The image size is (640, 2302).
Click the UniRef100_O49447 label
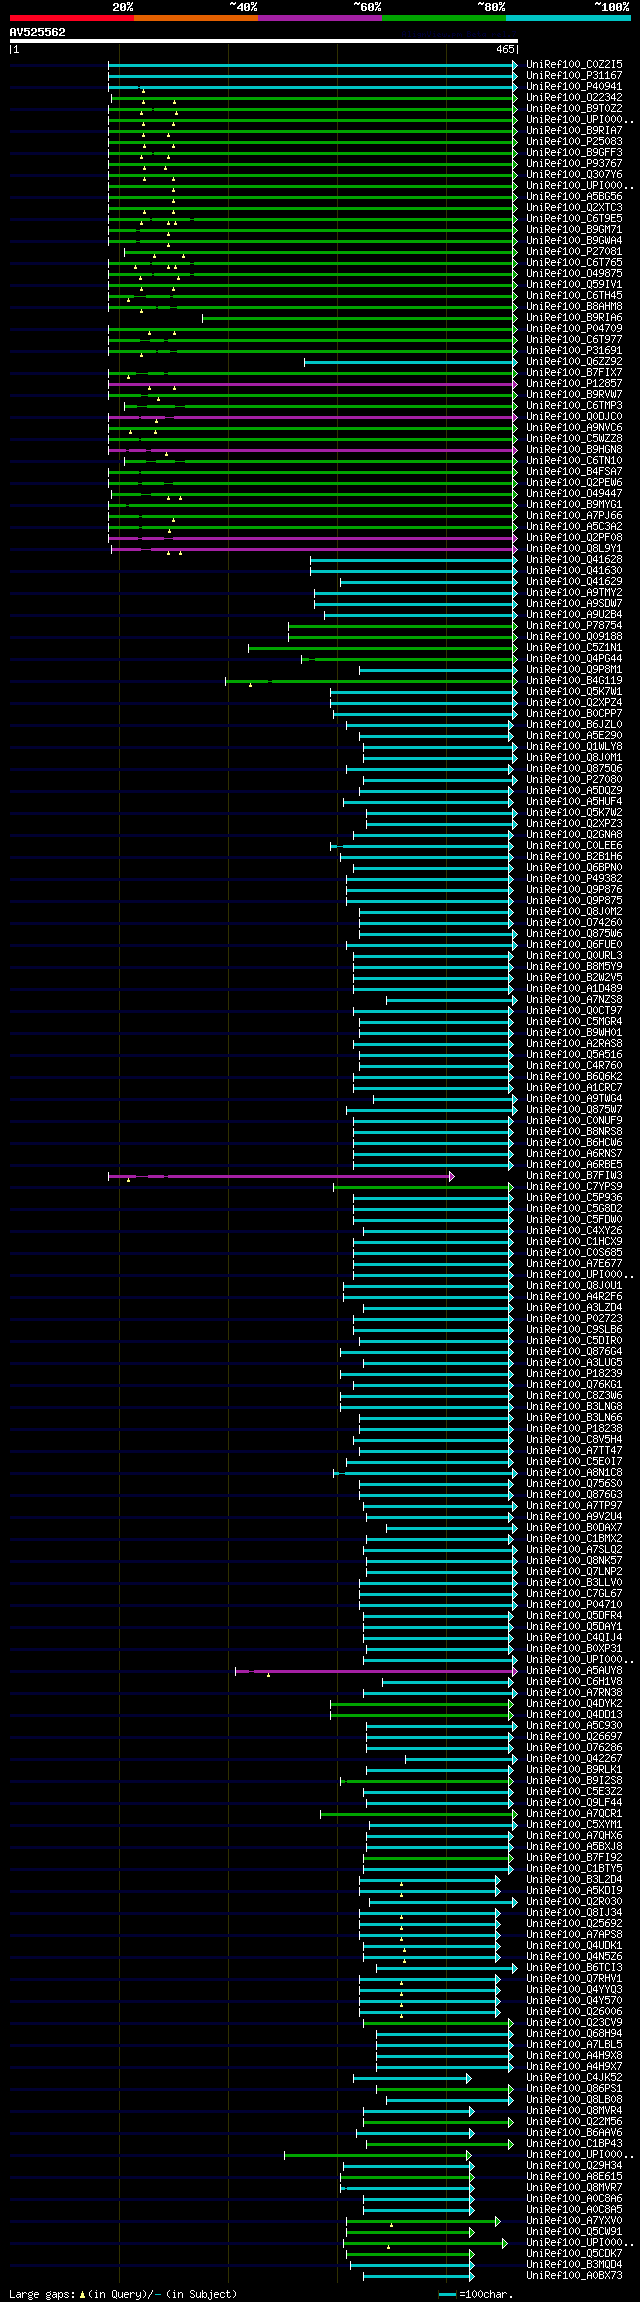click(x=574, y=494)
